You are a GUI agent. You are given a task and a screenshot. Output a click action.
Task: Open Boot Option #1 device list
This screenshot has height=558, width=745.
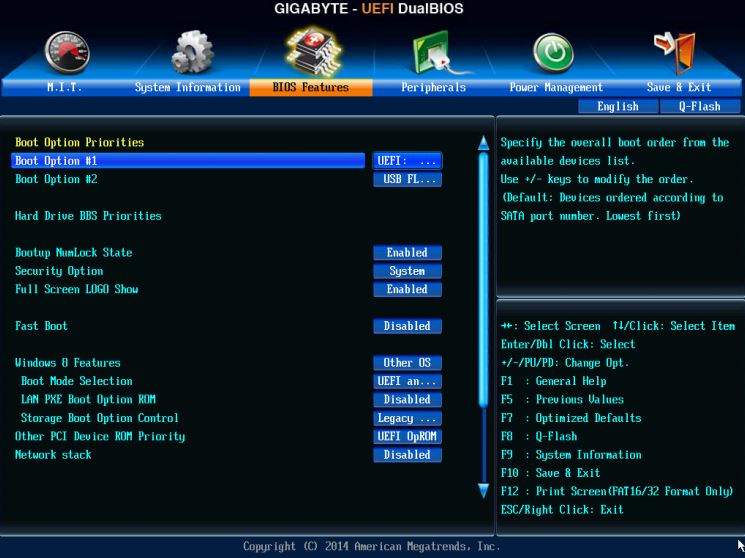coord(407,161)
